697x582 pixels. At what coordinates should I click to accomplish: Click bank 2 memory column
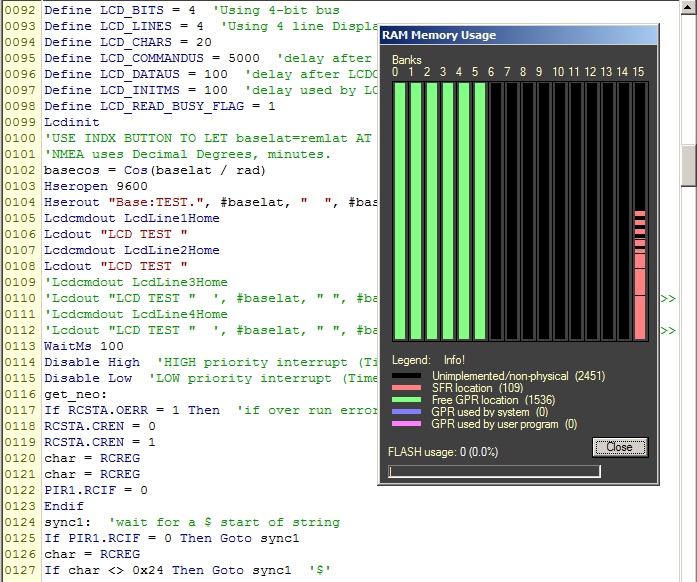(432, 211)
